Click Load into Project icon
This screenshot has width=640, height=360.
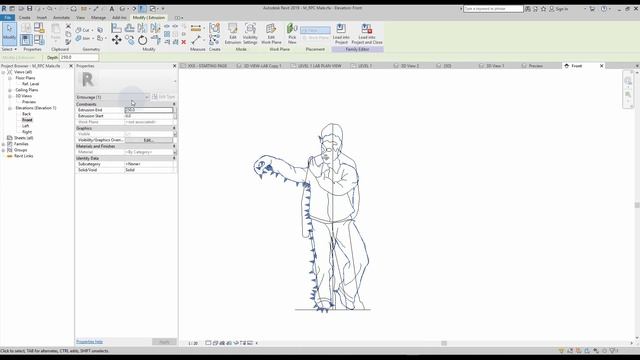[x=341, y=33]
